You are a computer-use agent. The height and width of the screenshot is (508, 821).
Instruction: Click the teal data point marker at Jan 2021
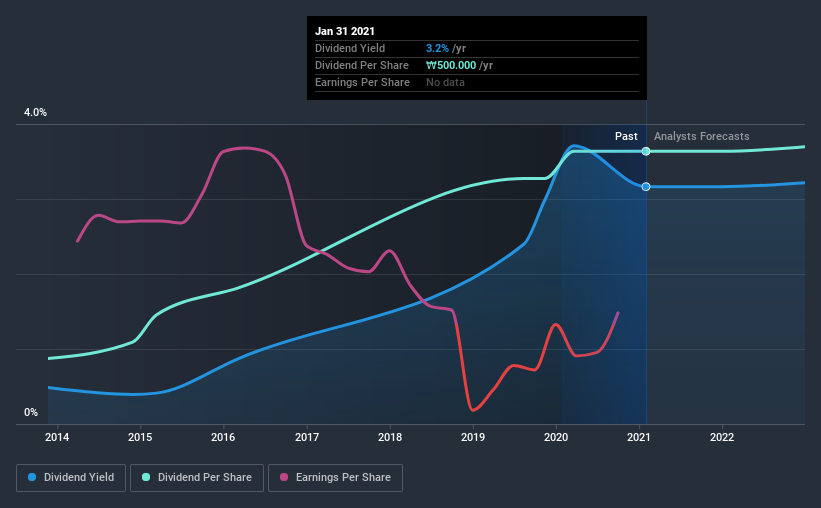pos(646,151)
